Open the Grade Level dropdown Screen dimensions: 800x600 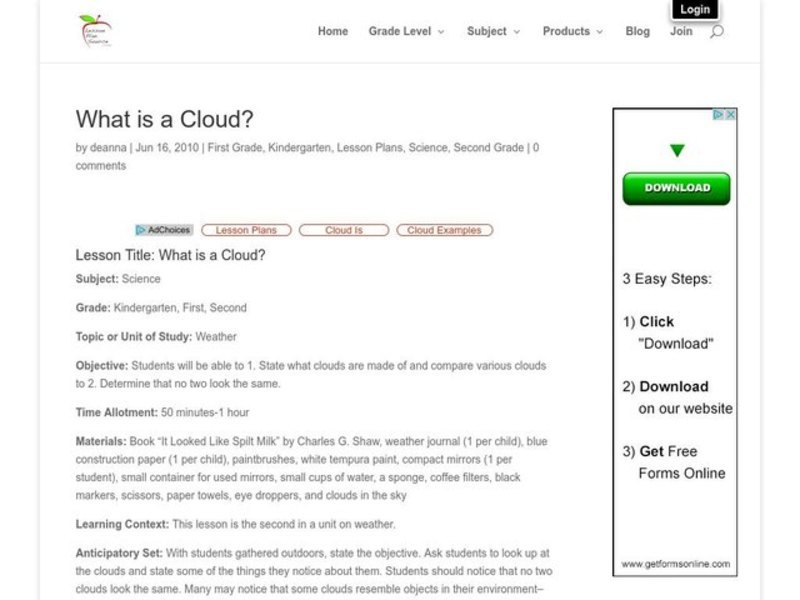click(402, 31)
